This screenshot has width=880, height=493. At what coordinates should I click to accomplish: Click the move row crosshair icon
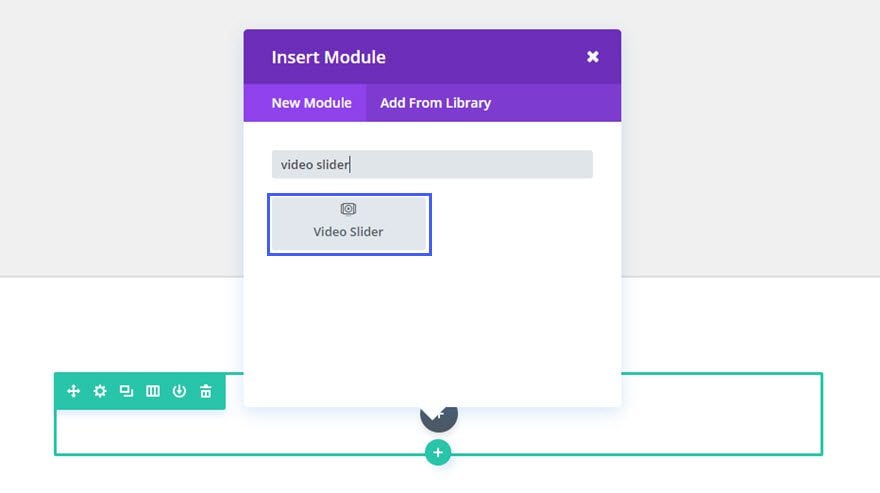pos(74,391)
